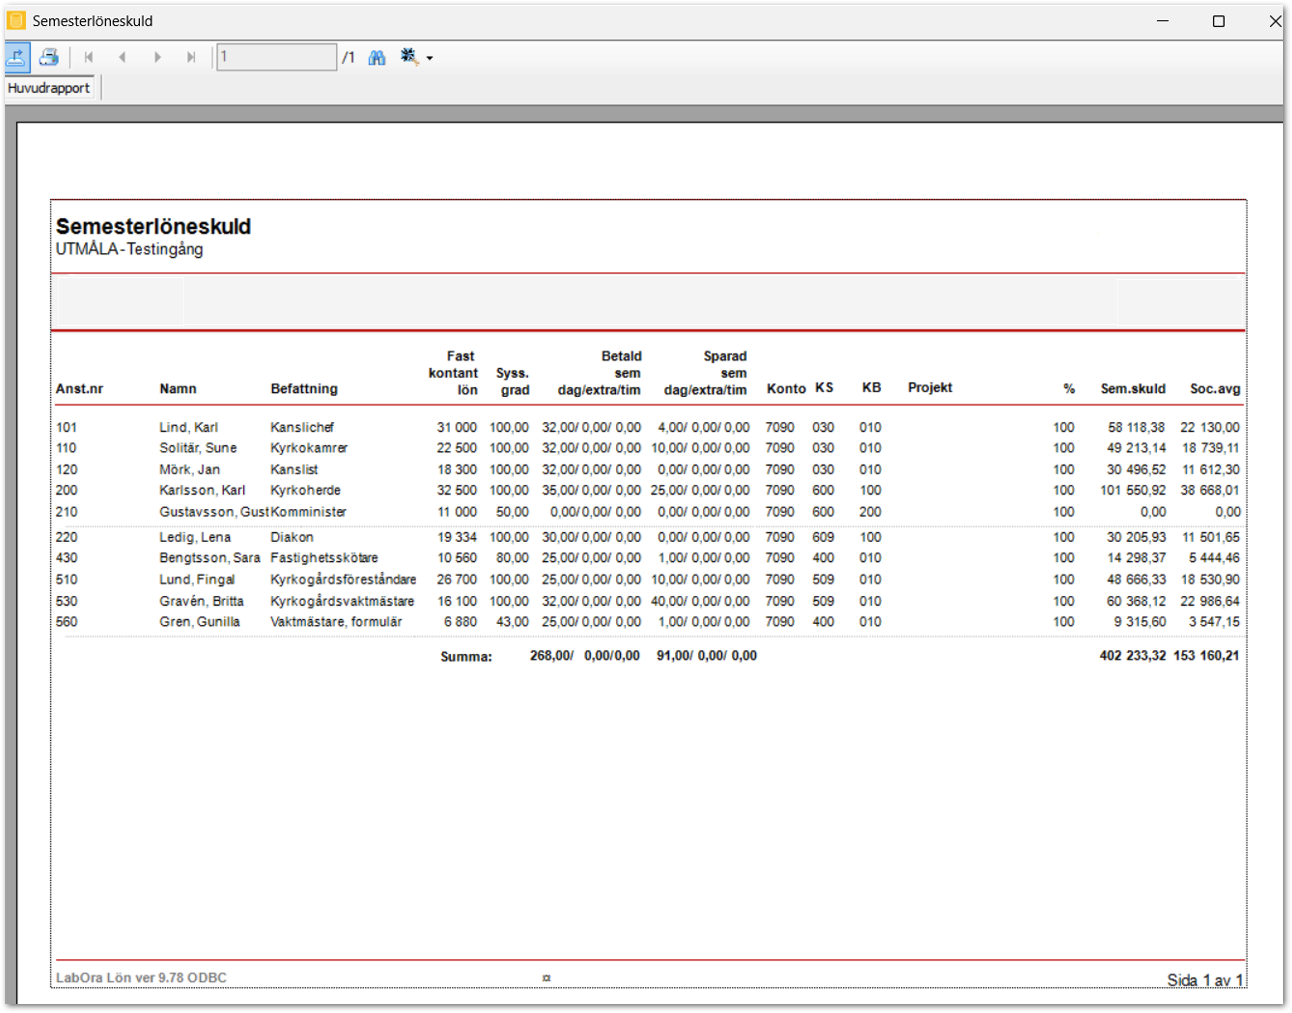Click the Kyrkoherde position cell
The image size is (1292, 1013).
(305, 490)
